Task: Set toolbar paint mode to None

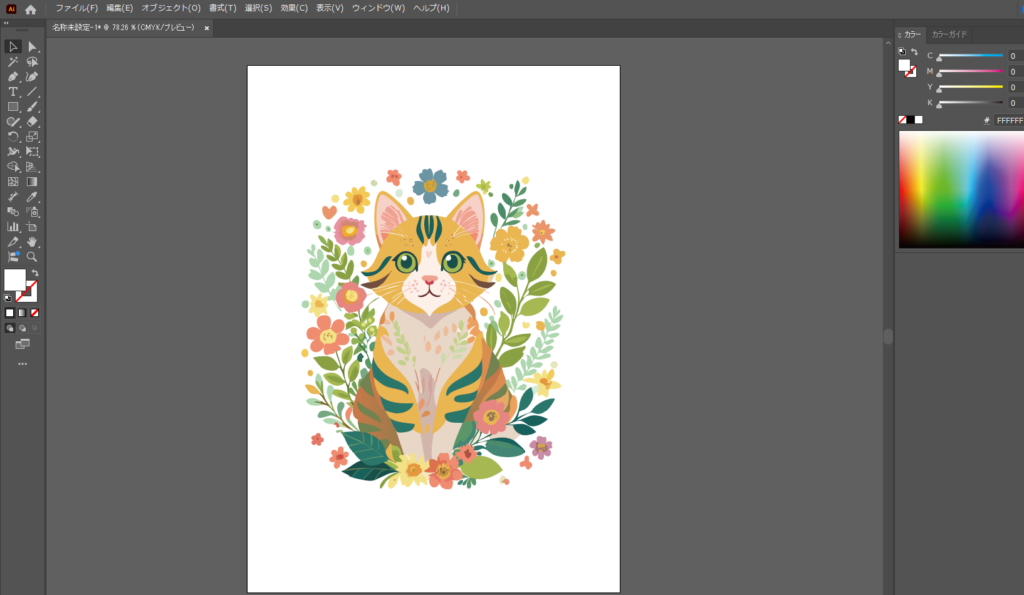Action: [35, 313]
